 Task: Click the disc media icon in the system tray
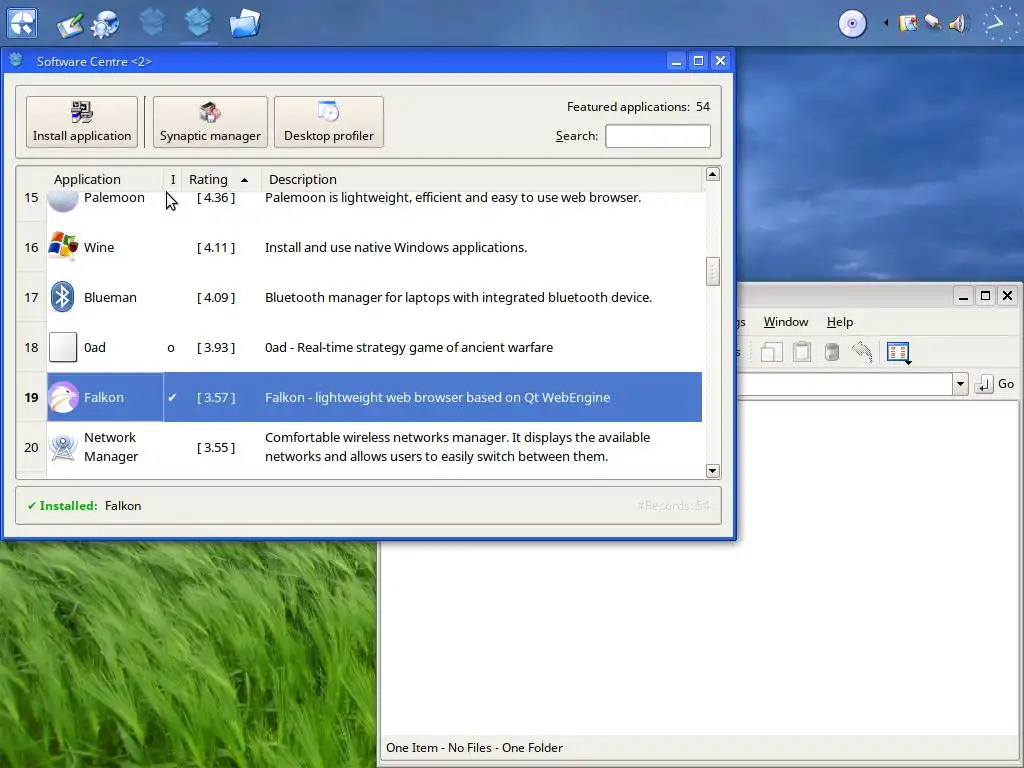(852, 24)
